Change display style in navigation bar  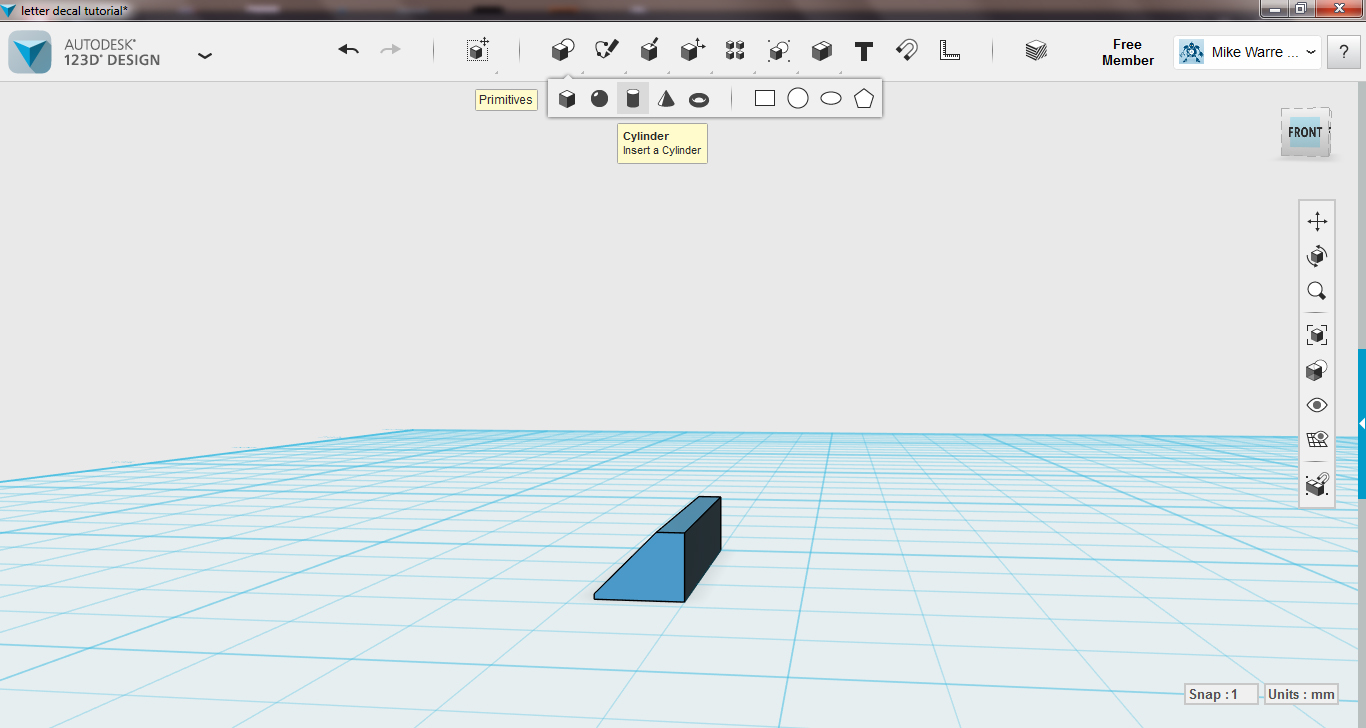[x=1317, y=370]
